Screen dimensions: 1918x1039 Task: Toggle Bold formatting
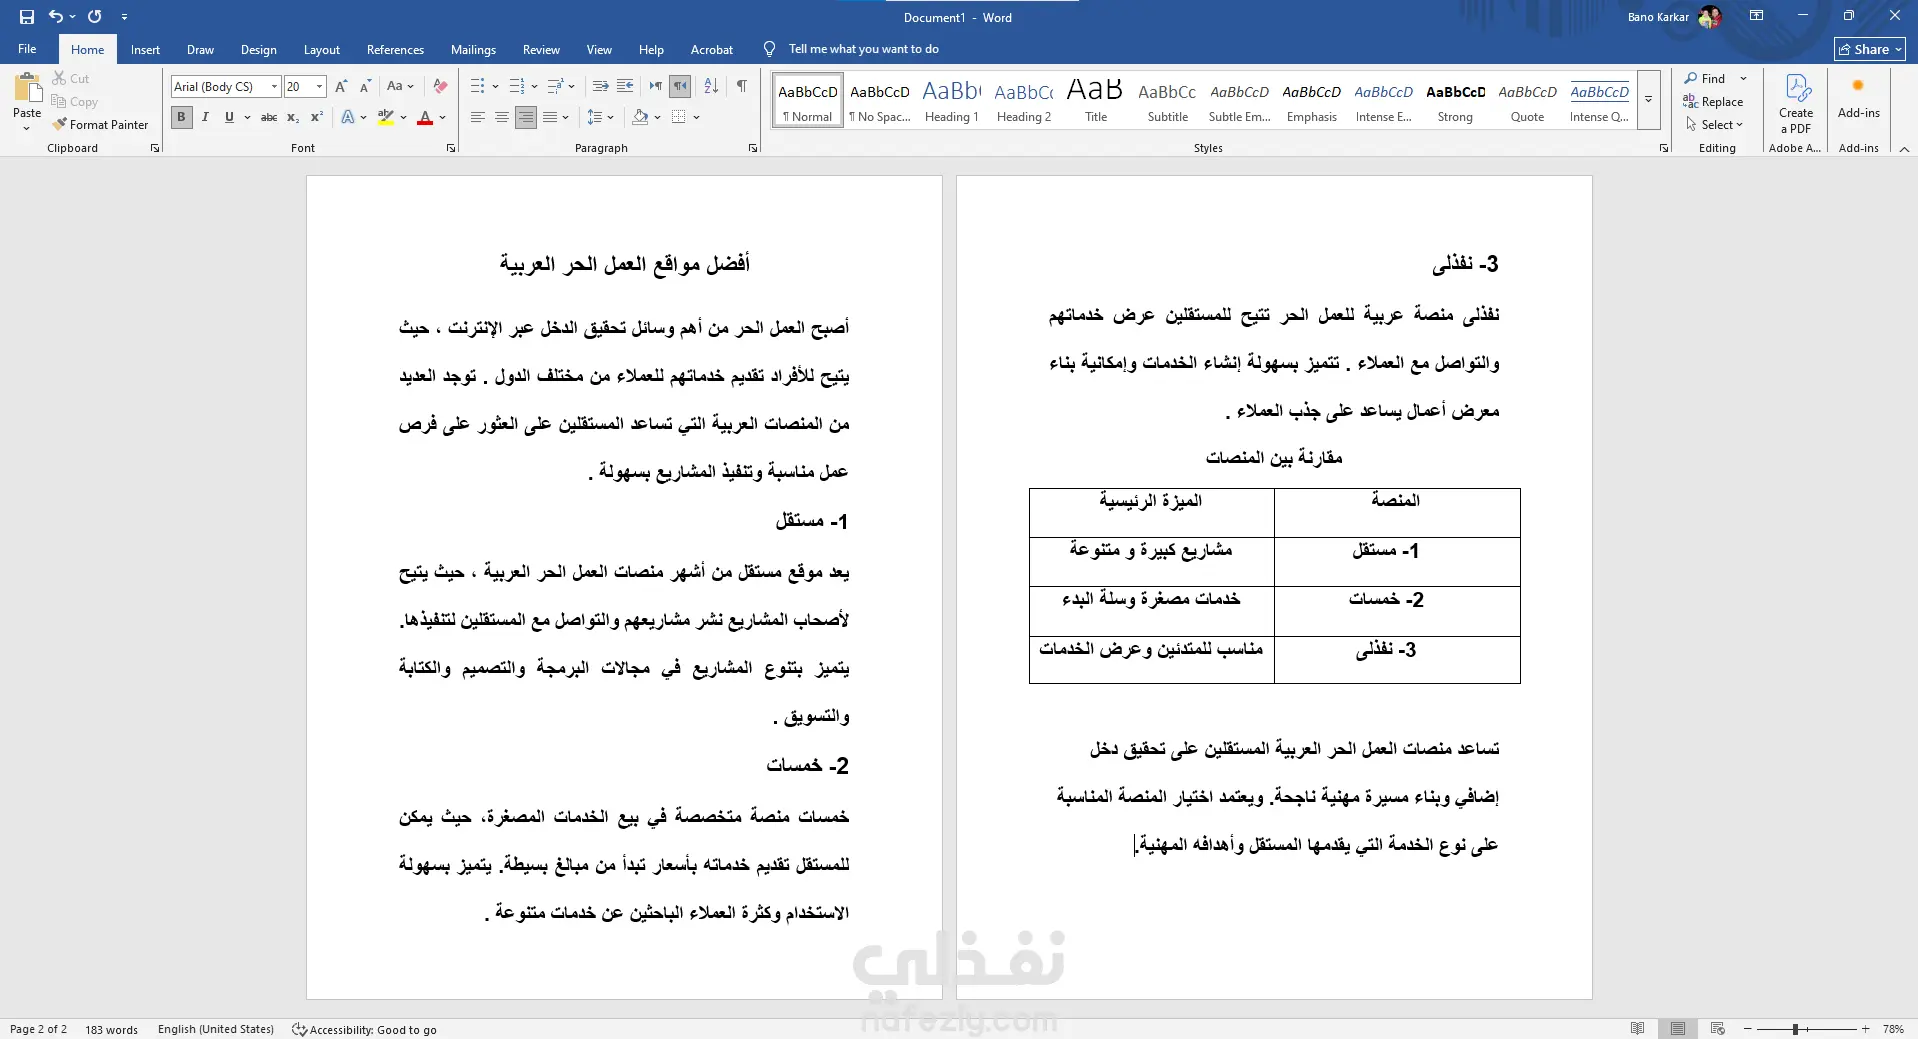pos(181,117)
